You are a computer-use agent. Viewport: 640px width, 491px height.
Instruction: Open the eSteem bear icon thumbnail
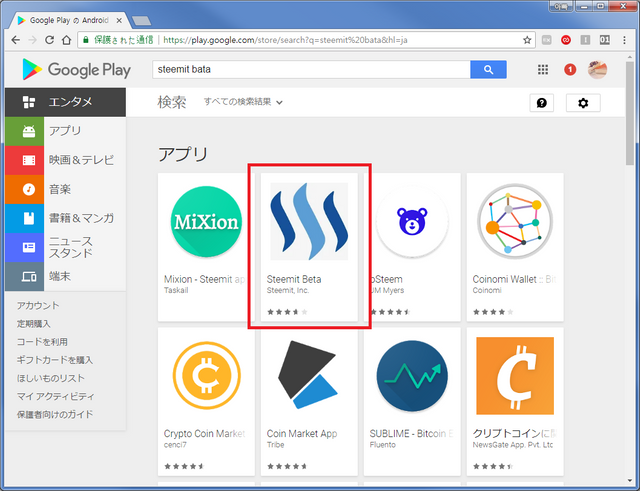(x=412, y=221)
